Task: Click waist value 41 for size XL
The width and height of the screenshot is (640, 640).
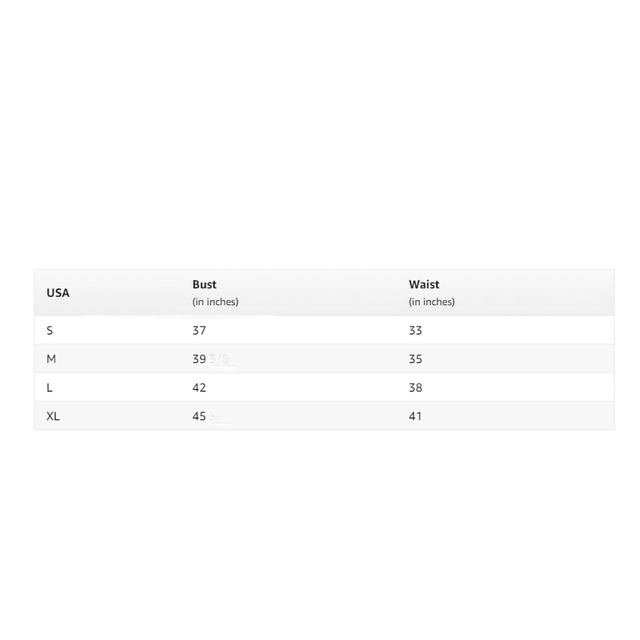Action: tap(415, 416)
